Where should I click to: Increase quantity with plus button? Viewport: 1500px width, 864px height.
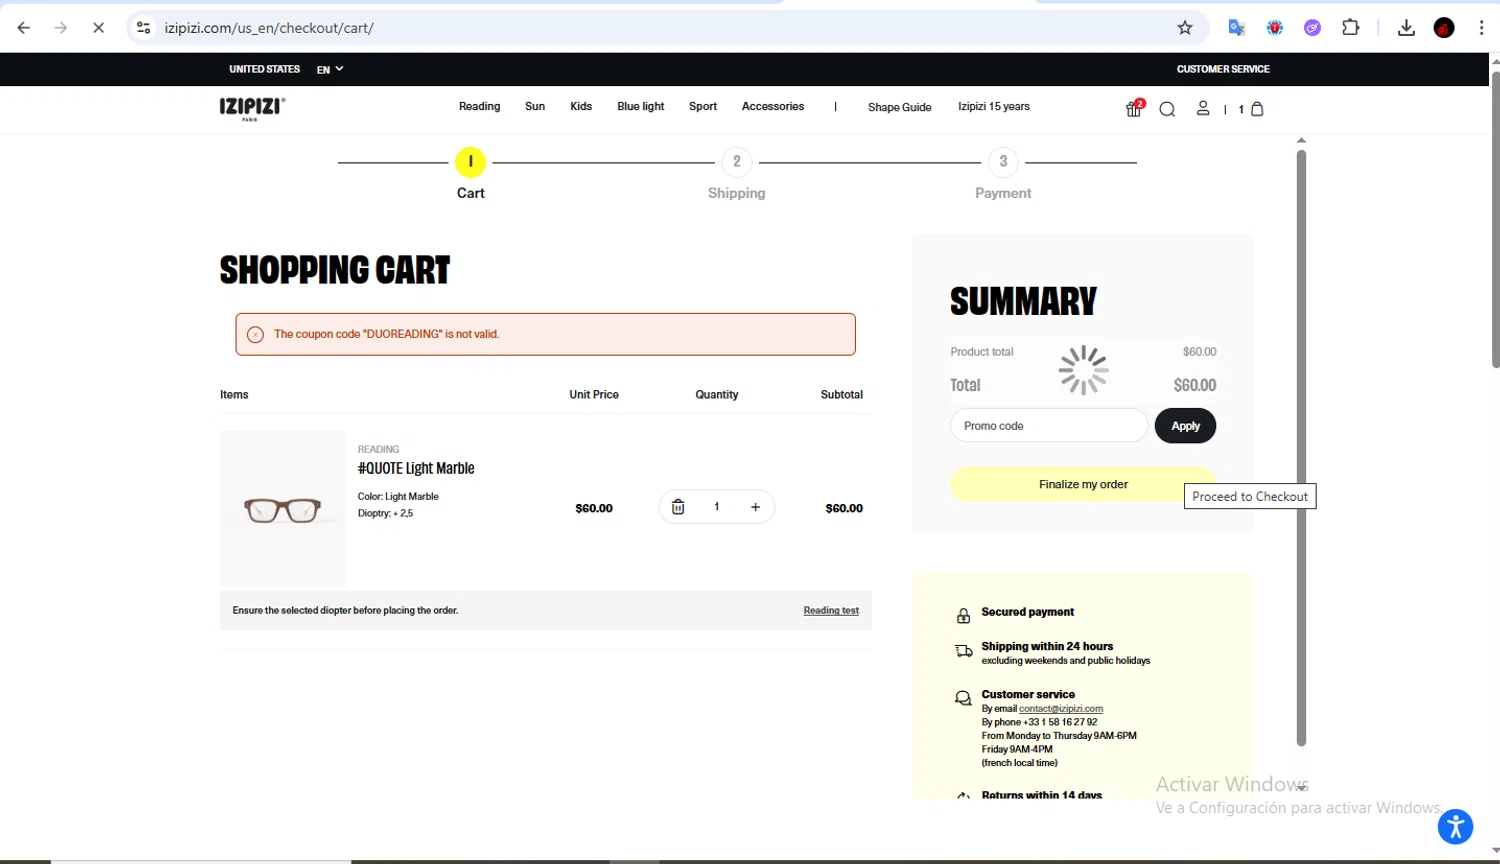(x=755, y=507)
